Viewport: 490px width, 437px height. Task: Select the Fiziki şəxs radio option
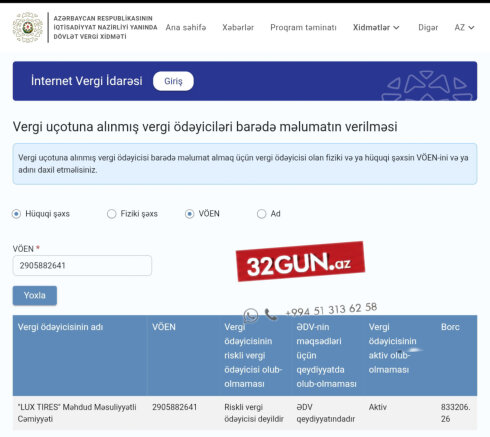[x=111, y=214]
